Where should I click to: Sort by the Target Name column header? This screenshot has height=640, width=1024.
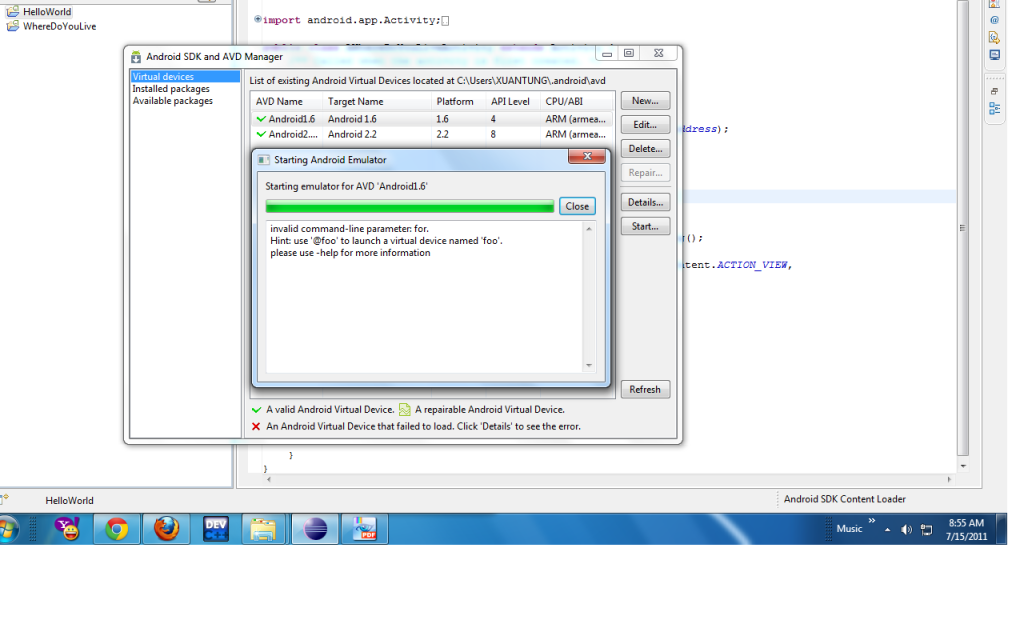(x=377, y=101)
